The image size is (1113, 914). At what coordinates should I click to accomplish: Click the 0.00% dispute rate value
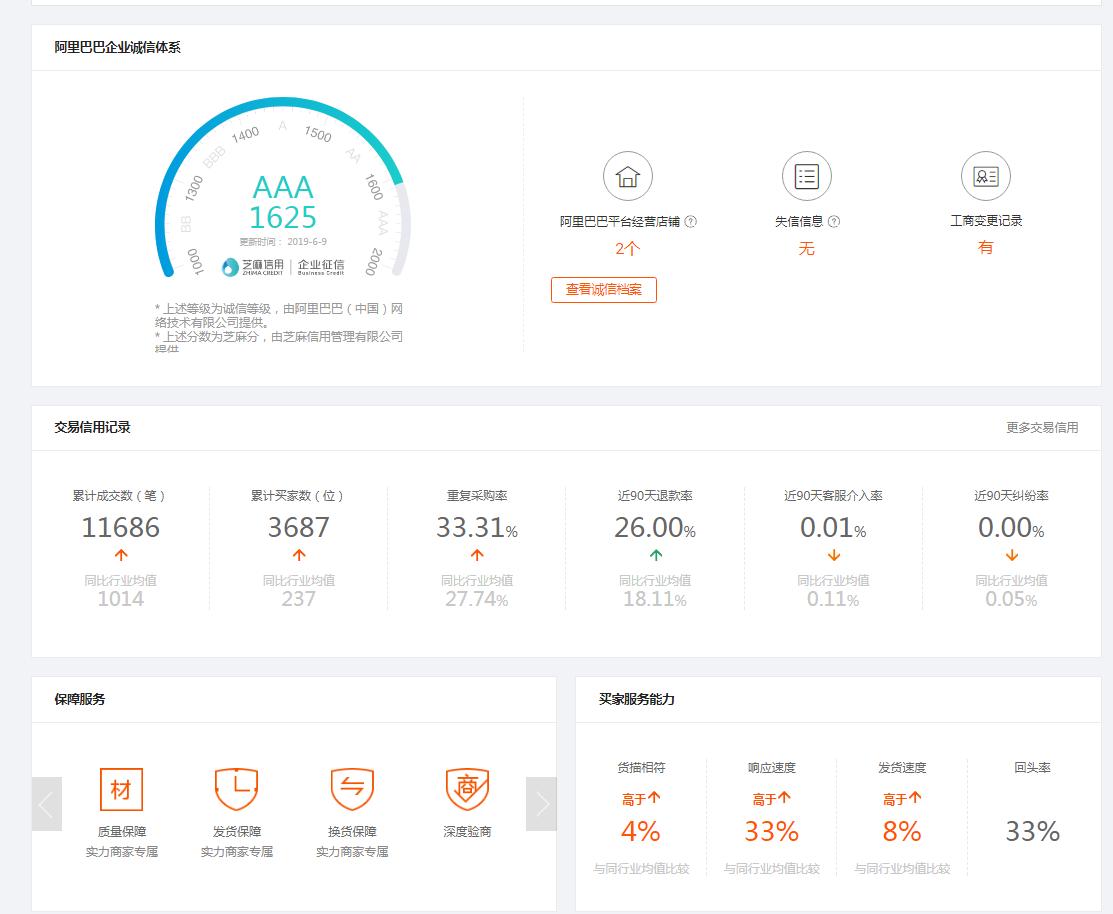[x=1011, y=527]
